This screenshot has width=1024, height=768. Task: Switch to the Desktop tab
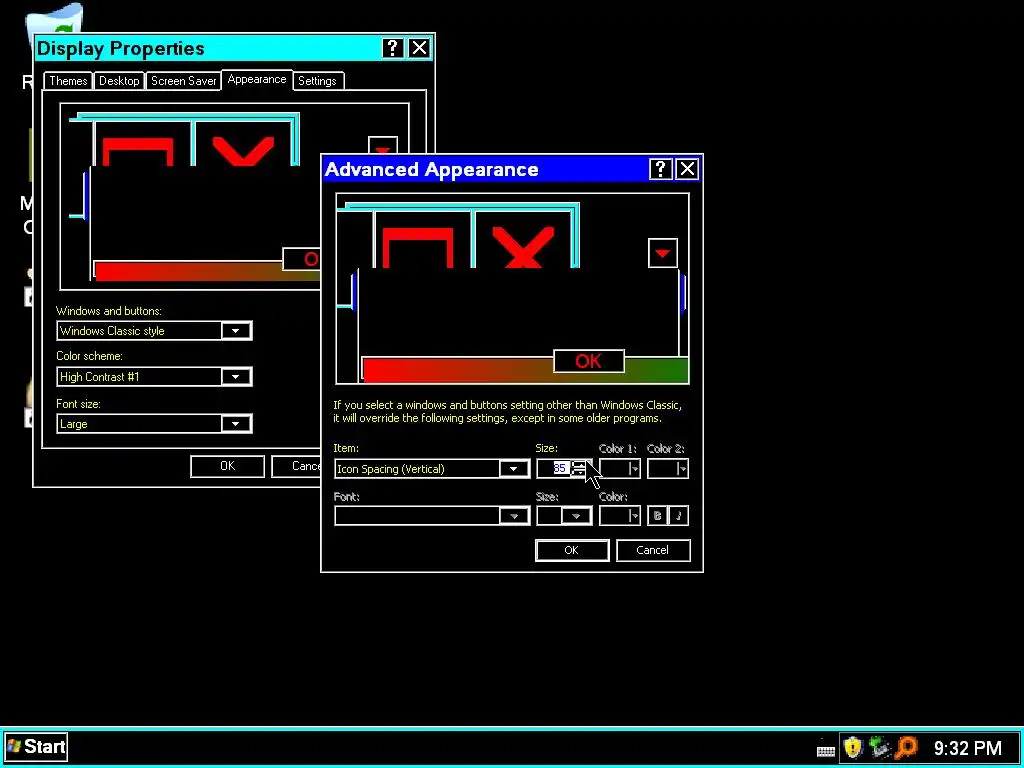[119, 81]
